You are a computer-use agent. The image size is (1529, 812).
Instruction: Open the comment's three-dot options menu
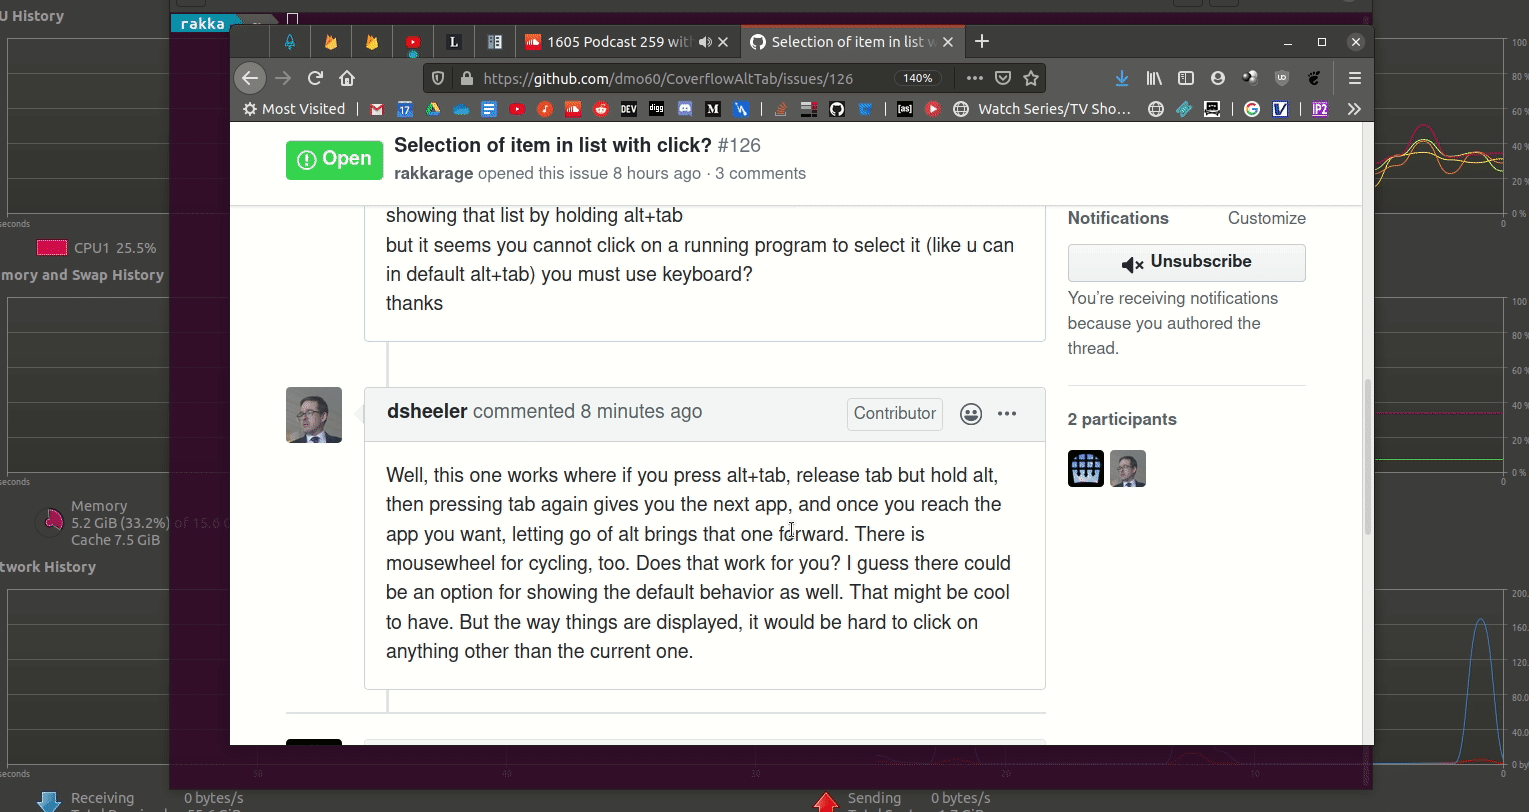click(1007, 414)
